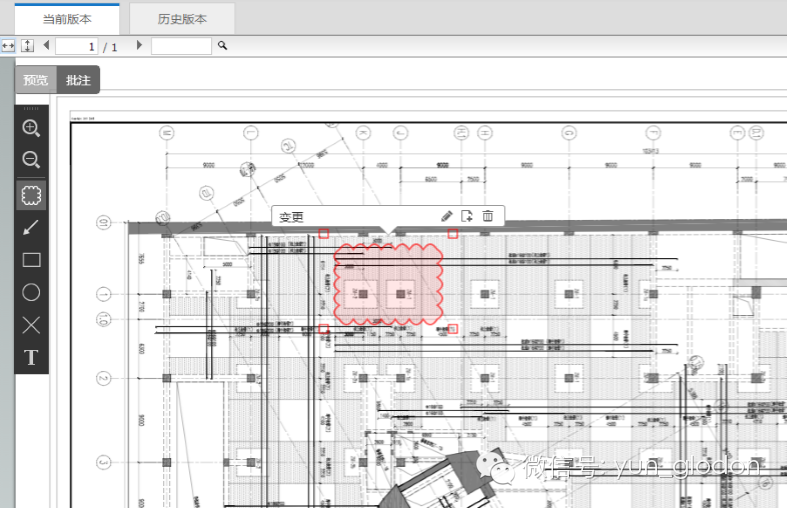The image size is (787, 508).
Task: Delete the annotation using trash icon
Action: pos(488,216)
